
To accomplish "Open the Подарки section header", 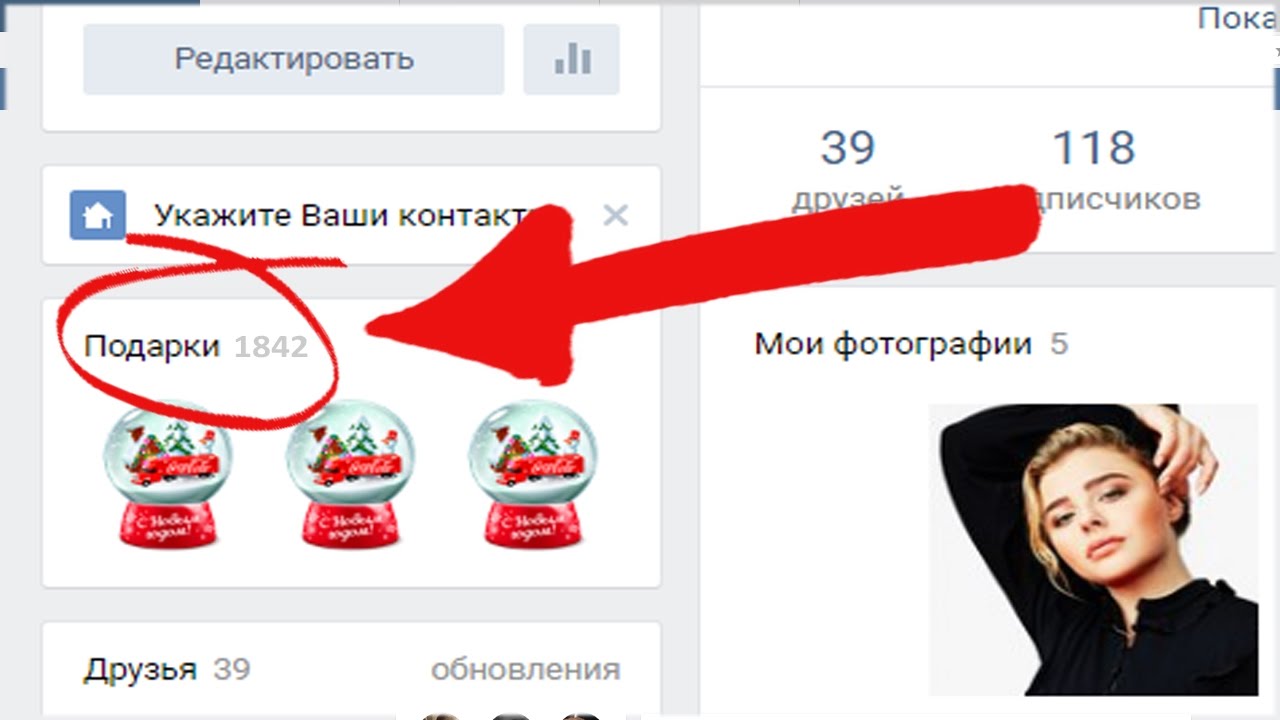I will click(152, 346).
